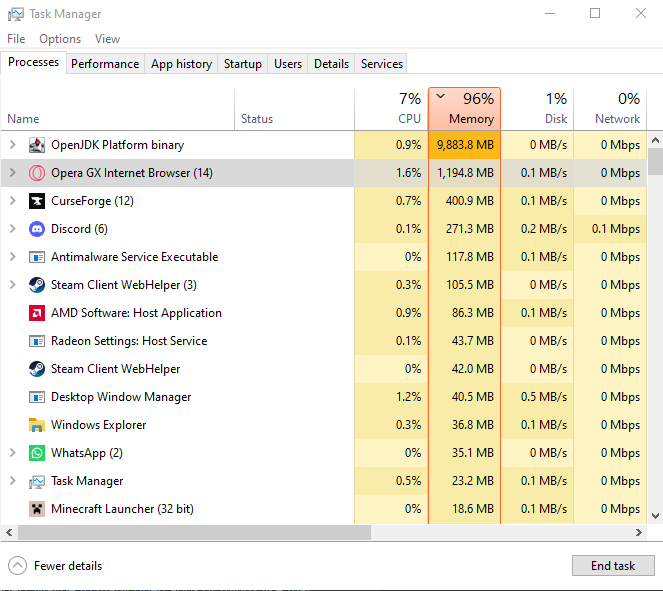
Task: Open the Details tab
Action: tap(332, 64)
